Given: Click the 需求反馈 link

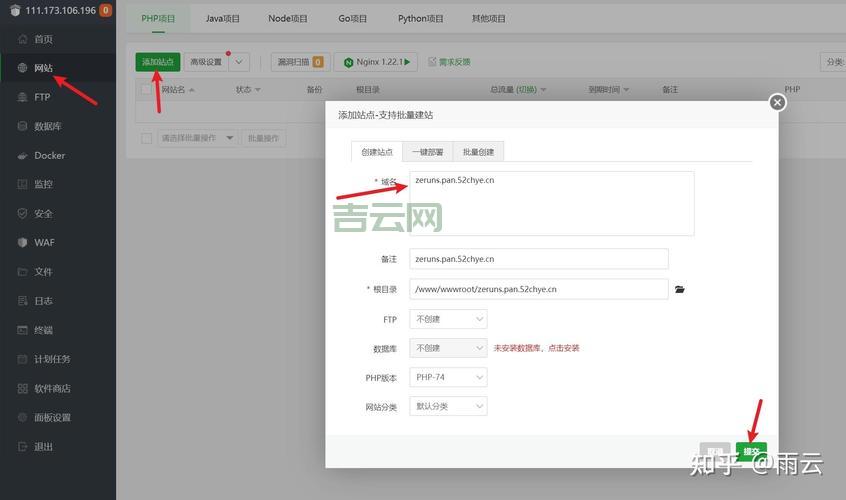Looking at the screenshot, I should (454, 62).
